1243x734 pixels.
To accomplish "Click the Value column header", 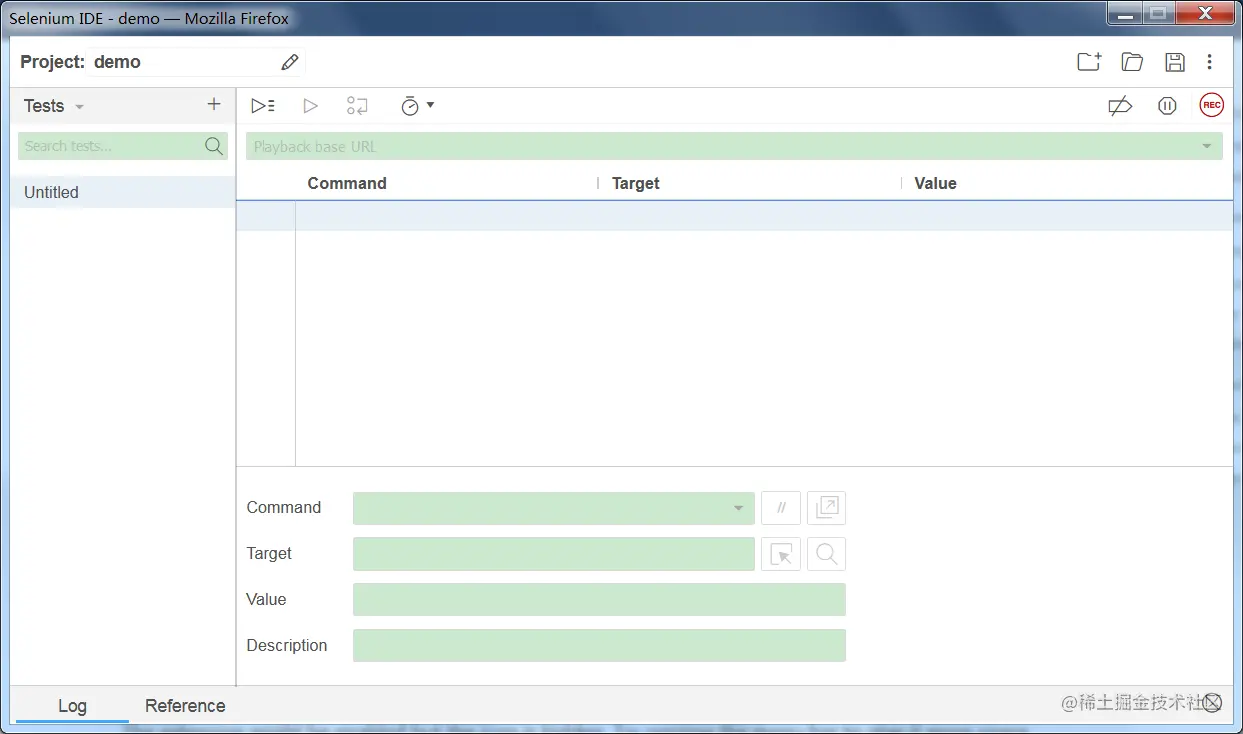I will [x=935, y=183].
